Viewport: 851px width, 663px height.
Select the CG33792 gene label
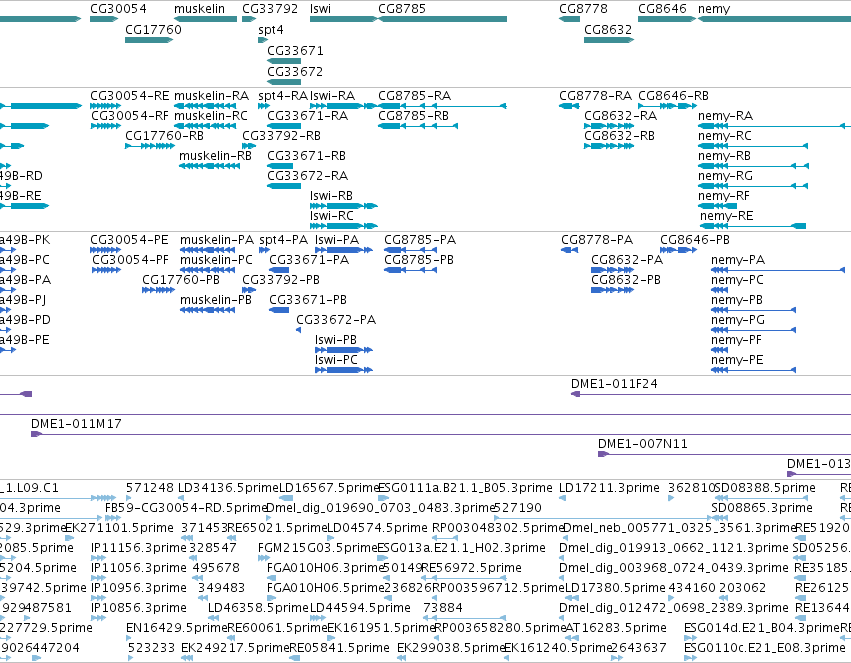pyautogui.click(x=270, y=9)
